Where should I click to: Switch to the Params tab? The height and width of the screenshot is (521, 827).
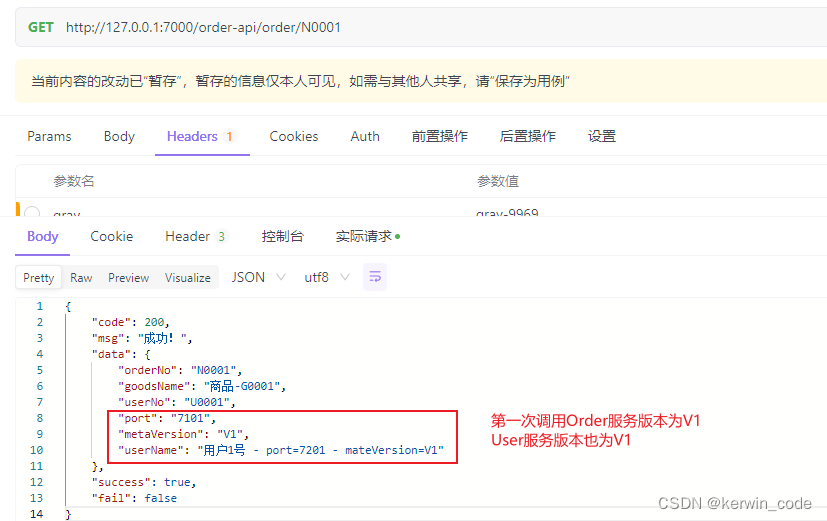[49, 137]
